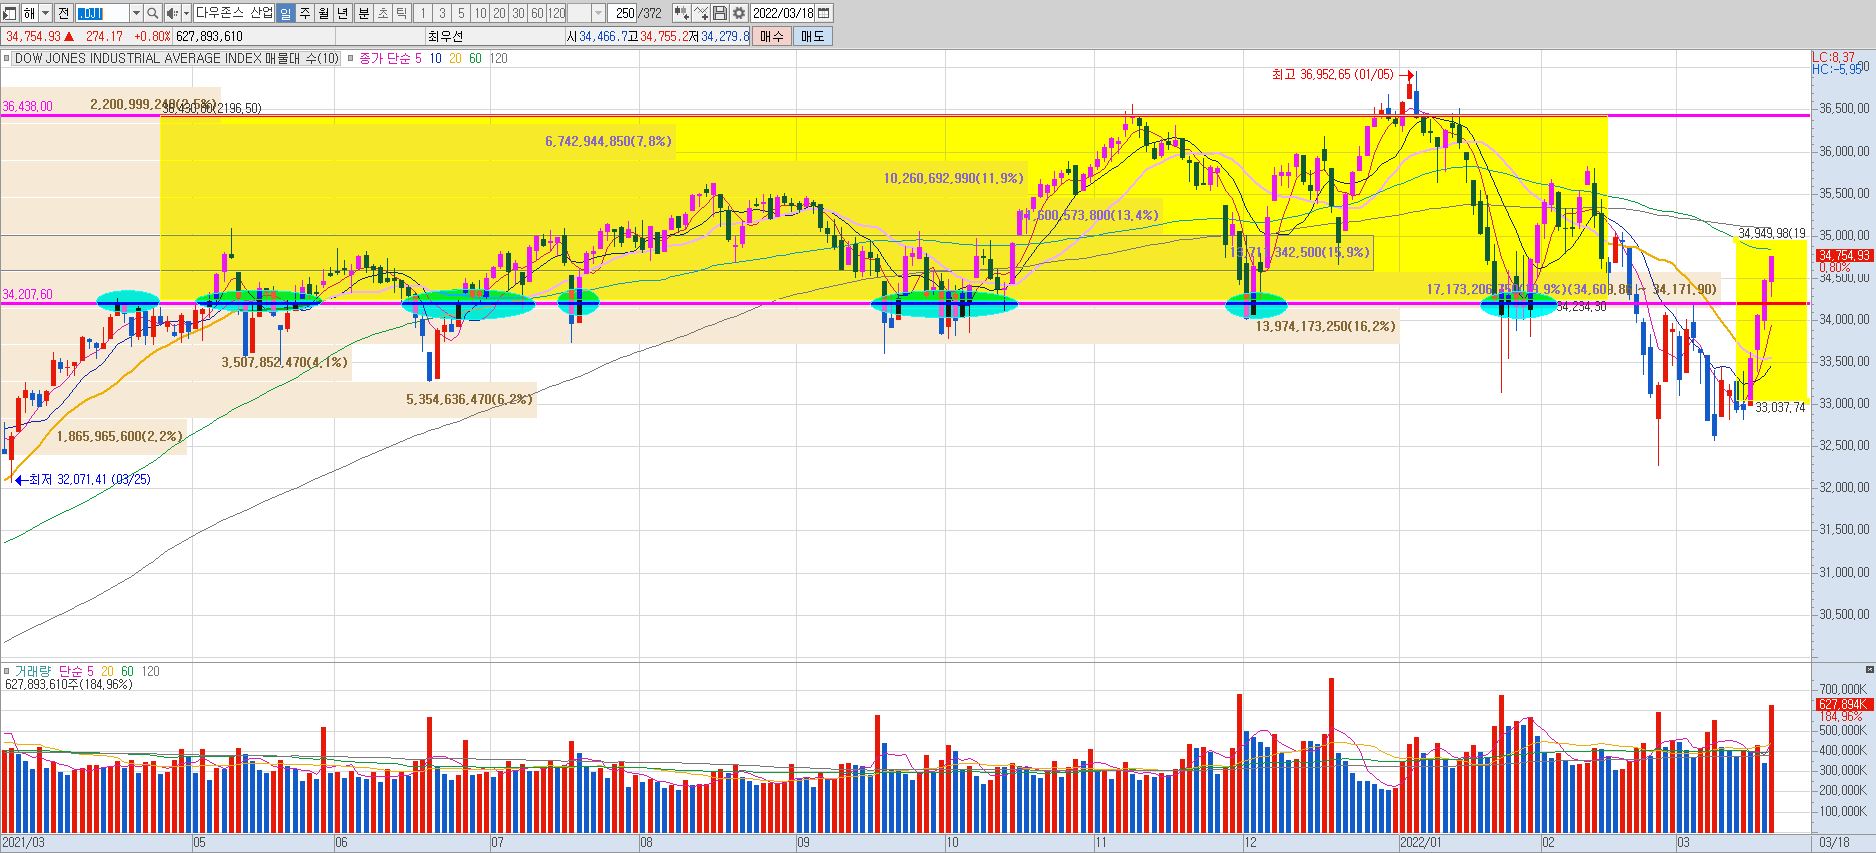Image resolution: width=1876 pixels, height=853 pixels.
Task: Select the 년 yearly period tab
Action: click(343, 13)
